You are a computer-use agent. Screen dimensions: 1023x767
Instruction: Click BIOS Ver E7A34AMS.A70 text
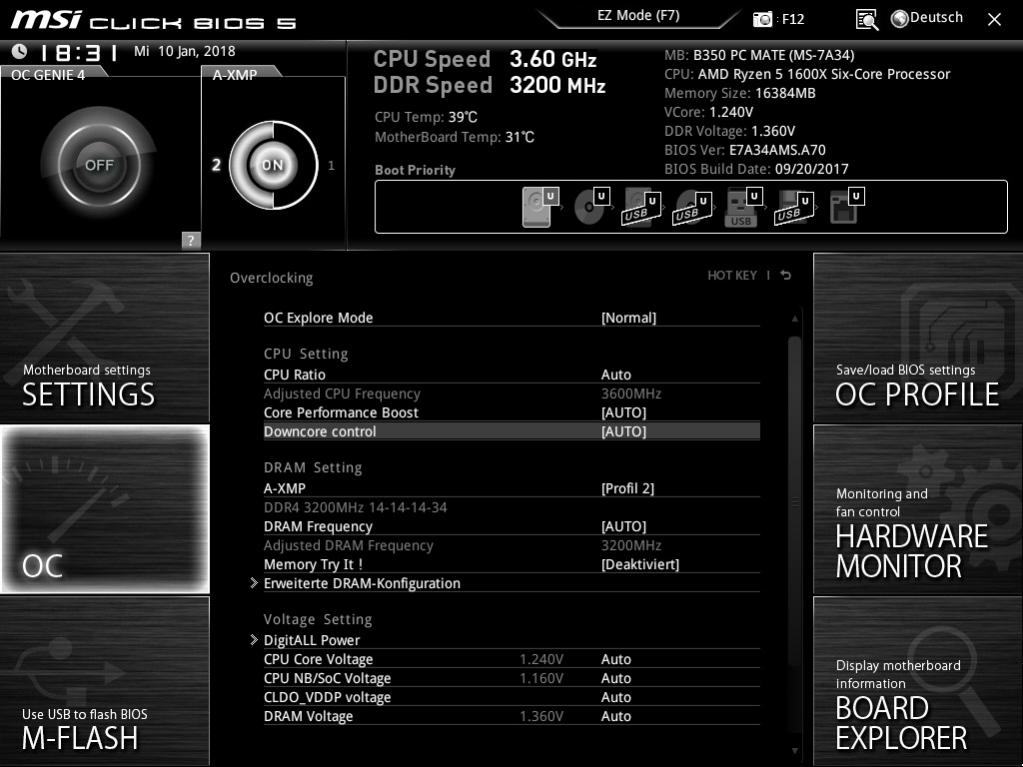745,150
